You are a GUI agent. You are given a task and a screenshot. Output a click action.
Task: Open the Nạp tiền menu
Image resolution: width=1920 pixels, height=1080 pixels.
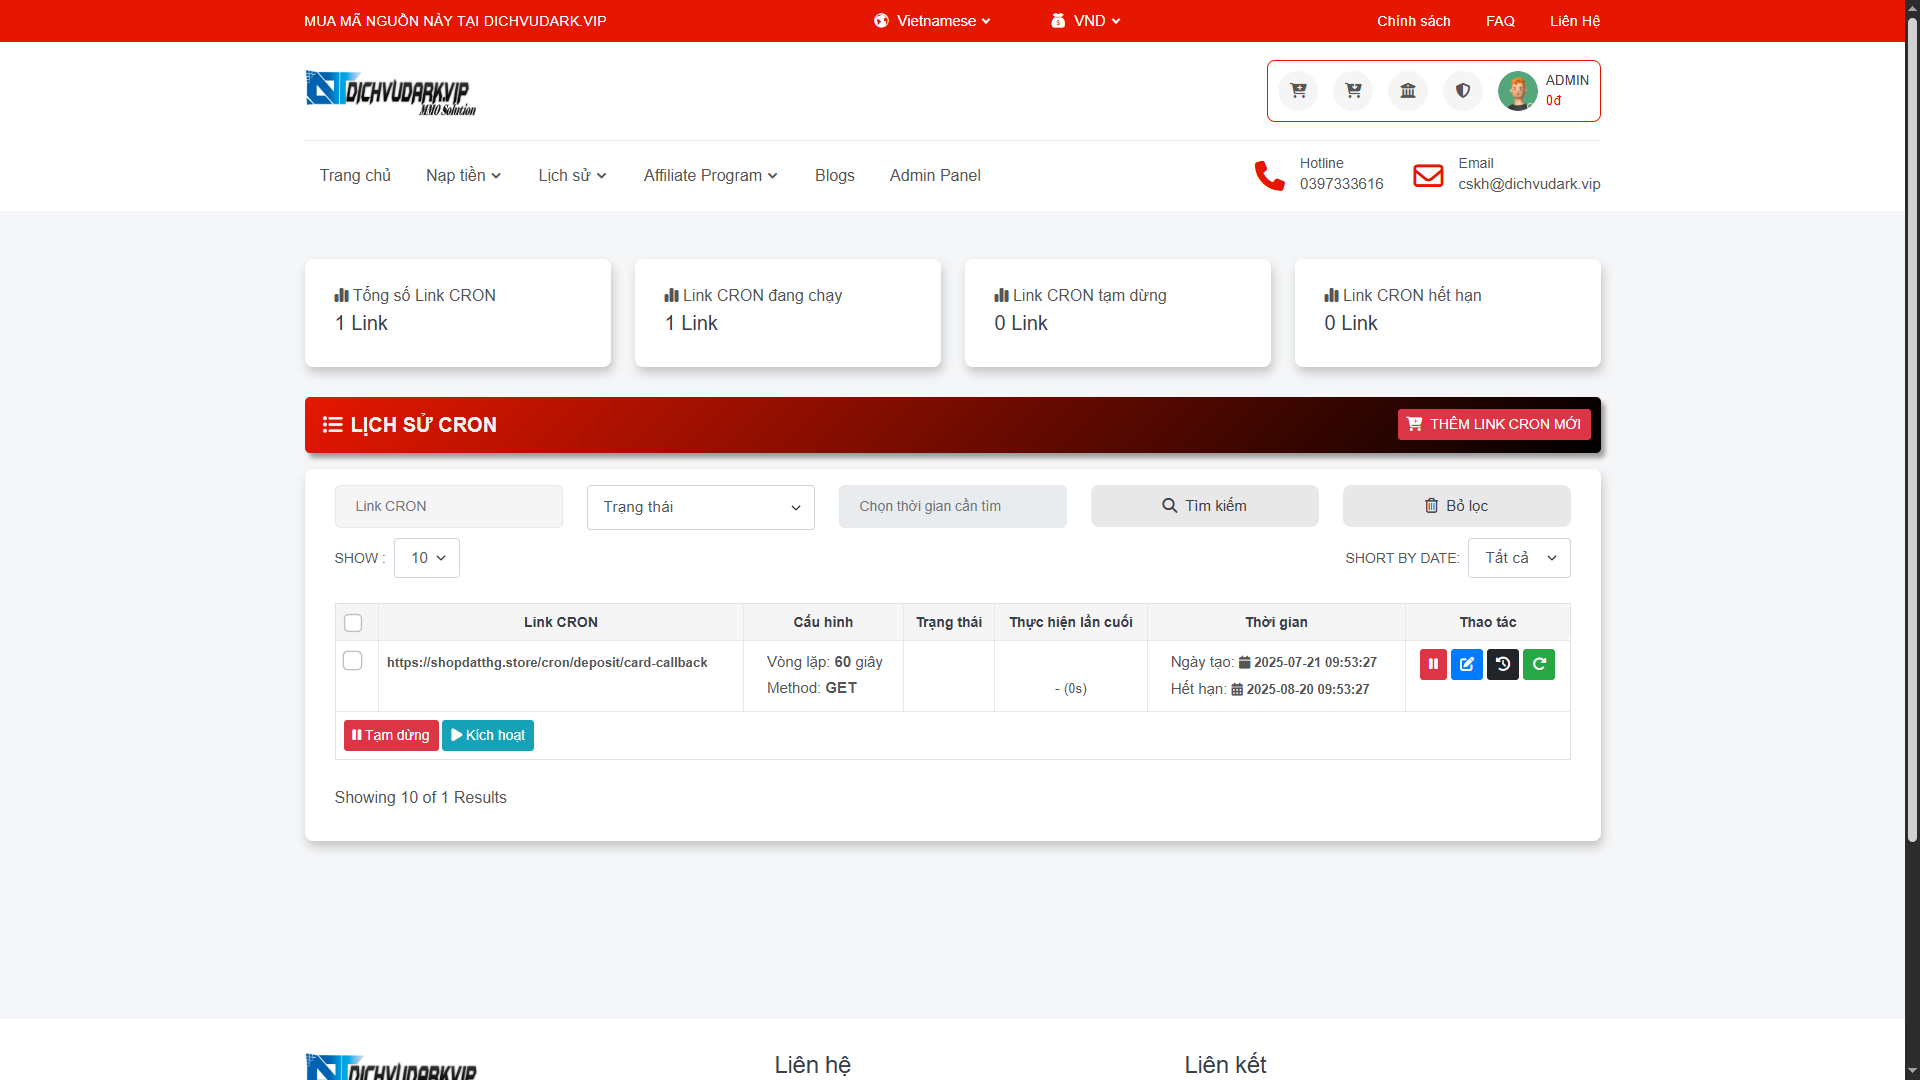pyautogui.click(x=463, y=175)
